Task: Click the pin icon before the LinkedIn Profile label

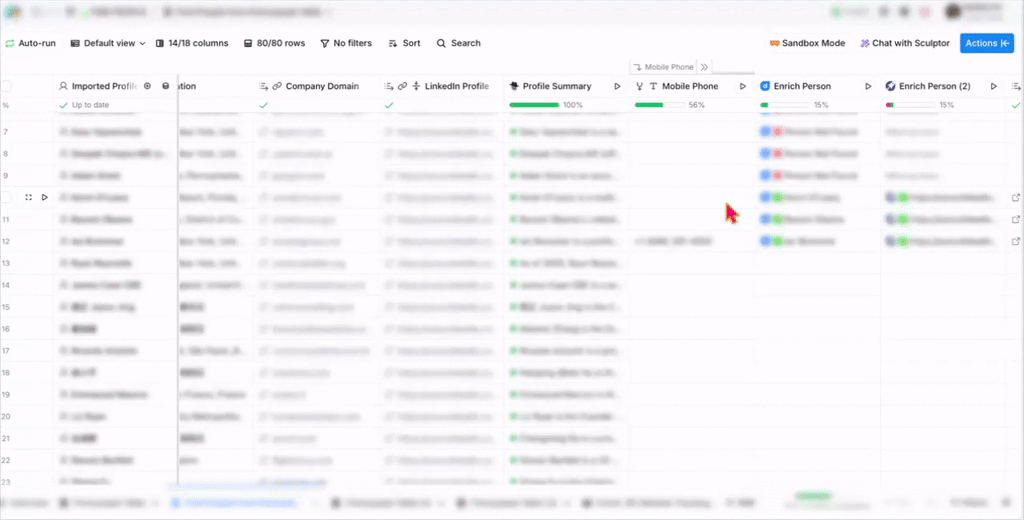Action: point(416,86)
